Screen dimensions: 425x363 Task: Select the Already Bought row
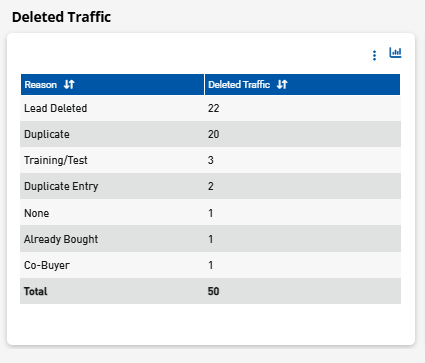[x=210, y=239]
